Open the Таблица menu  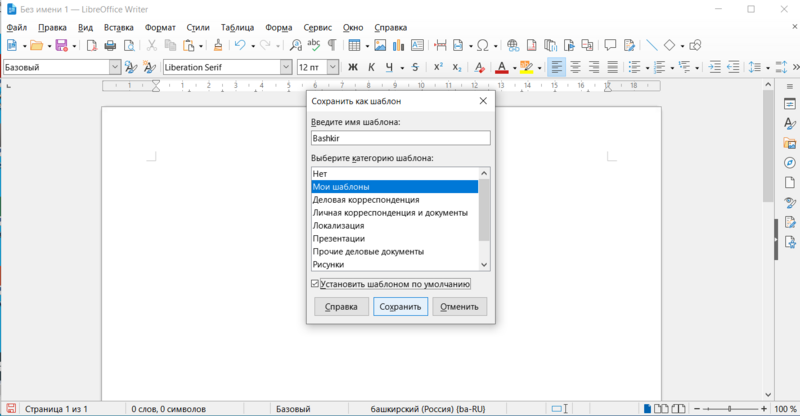237,28
